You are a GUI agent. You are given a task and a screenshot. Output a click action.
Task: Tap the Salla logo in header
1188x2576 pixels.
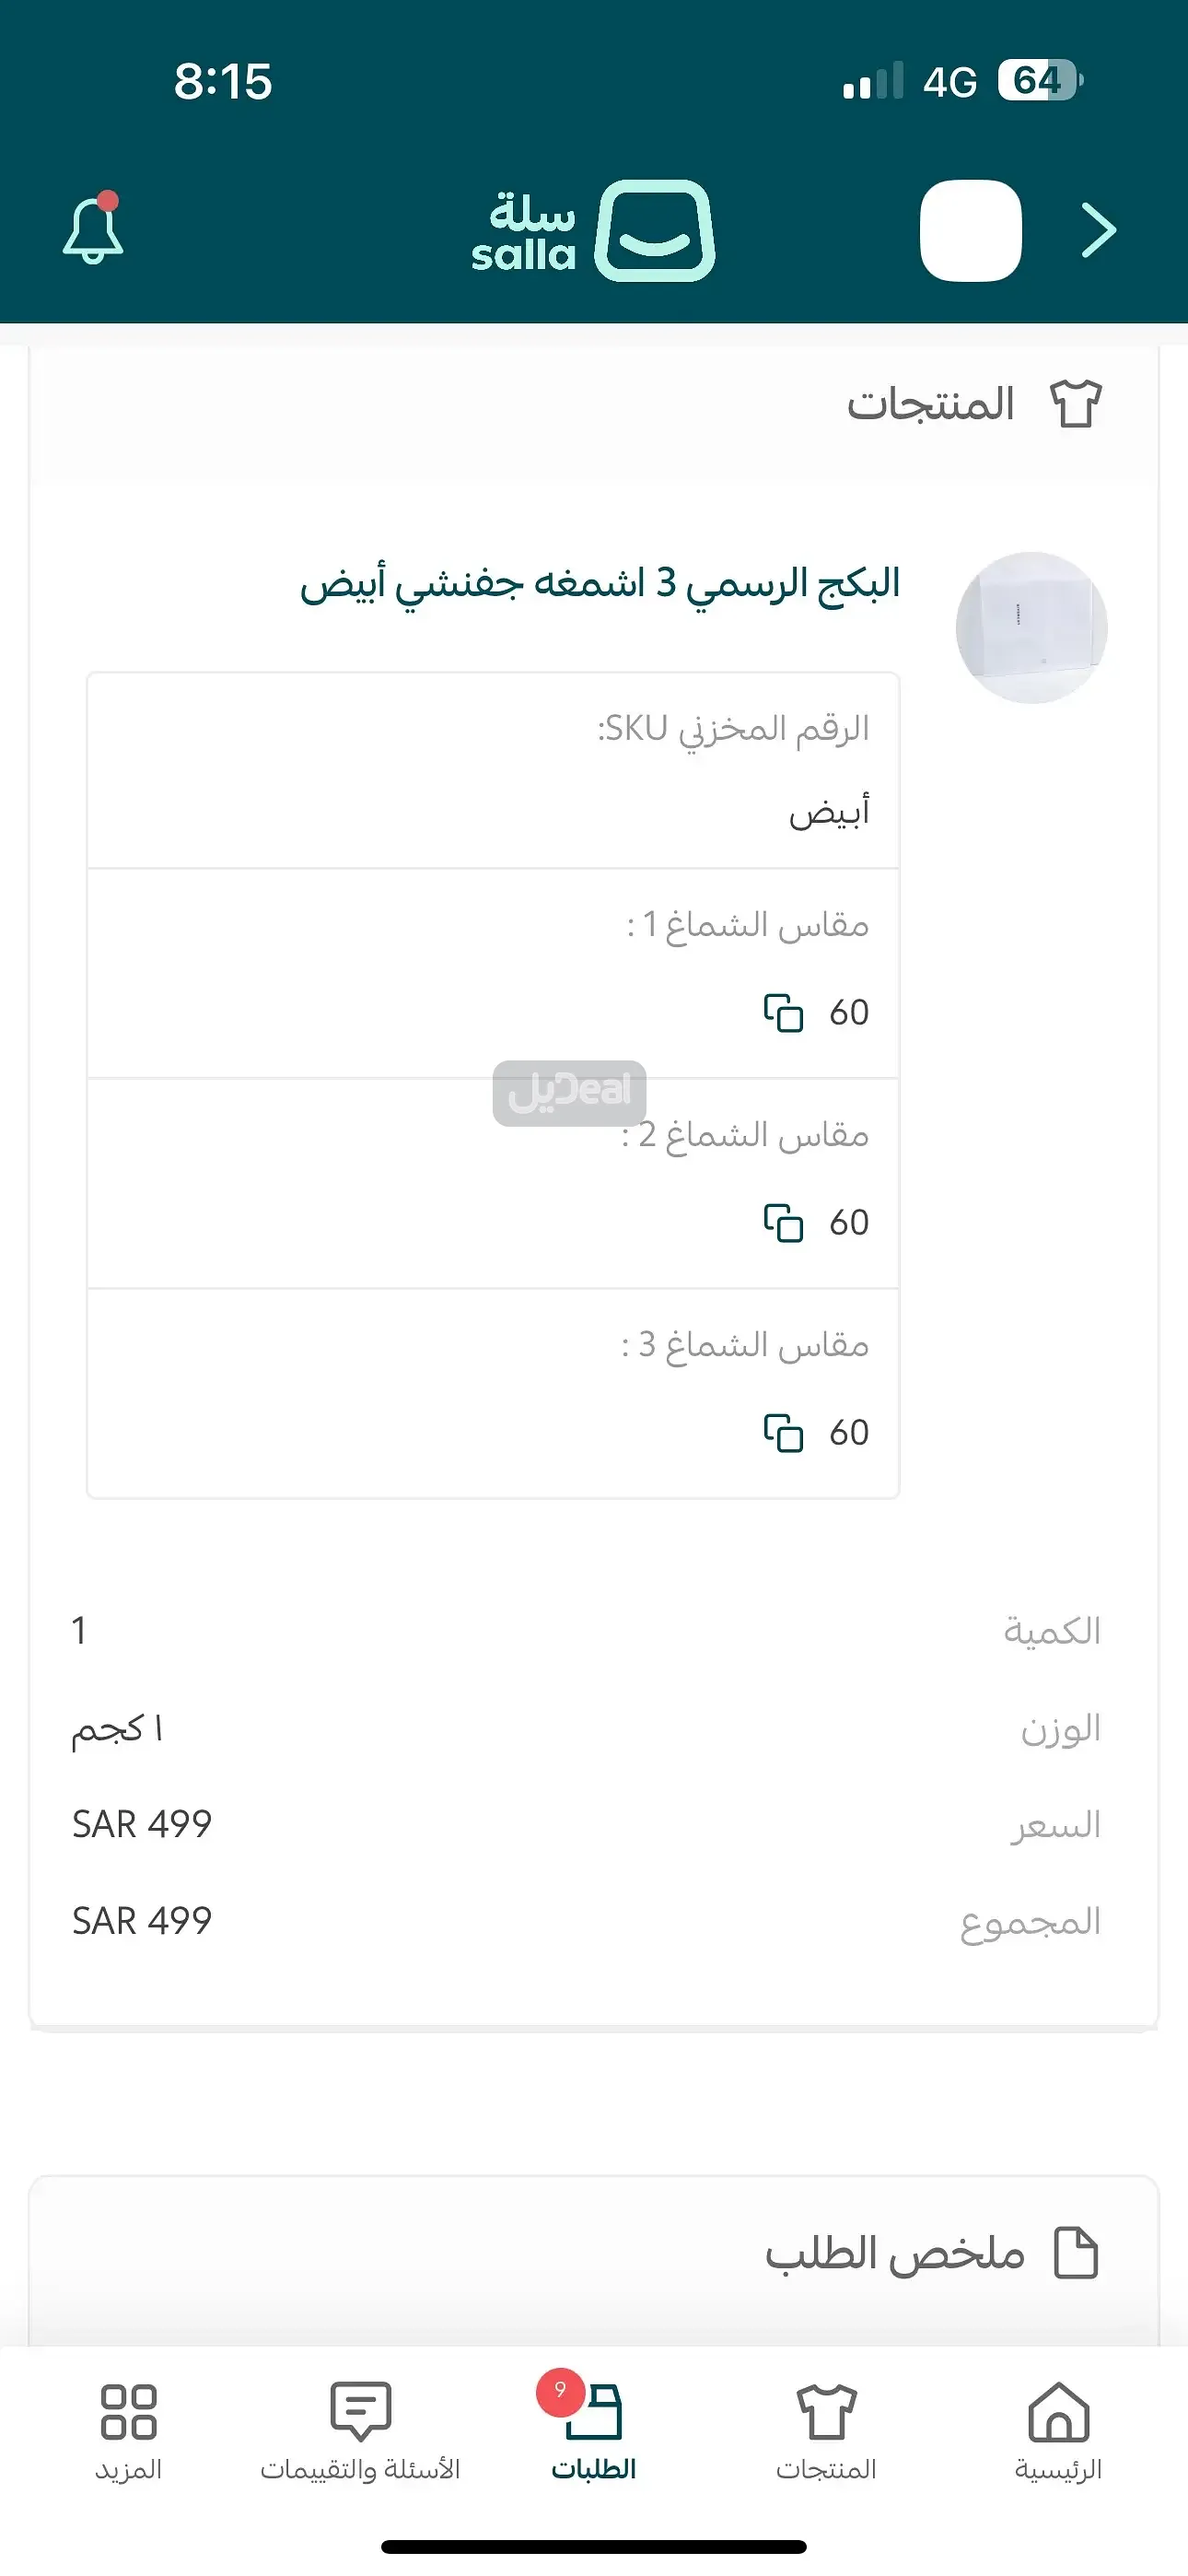coord(592,231)
